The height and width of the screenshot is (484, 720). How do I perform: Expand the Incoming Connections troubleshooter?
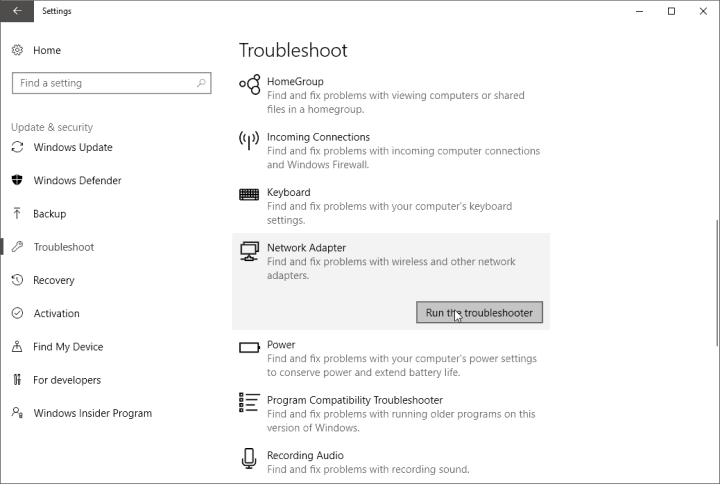[x=318, y=137]
